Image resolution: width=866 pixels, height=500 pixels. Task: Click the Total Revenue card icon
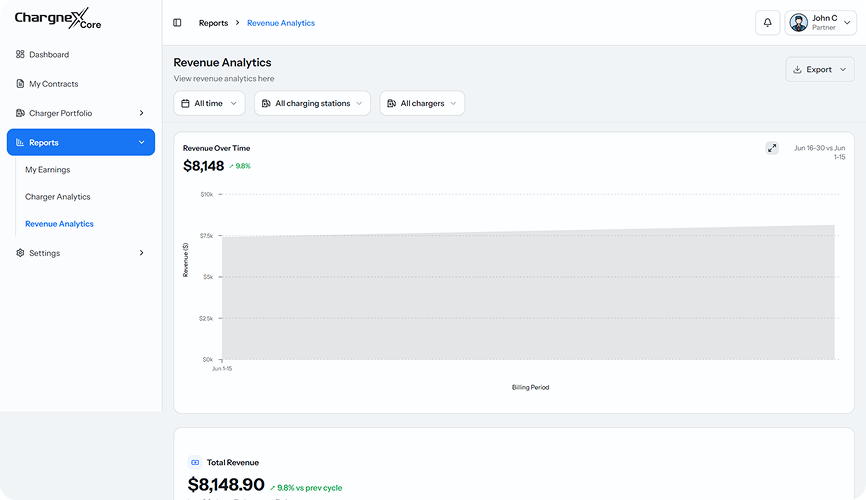pos(195,462)
